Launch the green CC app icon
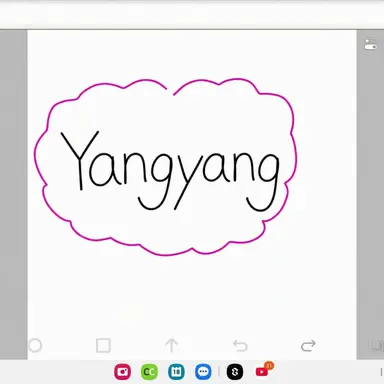The height and width of the screenshot is (384, 384). [x=149, y=372]
